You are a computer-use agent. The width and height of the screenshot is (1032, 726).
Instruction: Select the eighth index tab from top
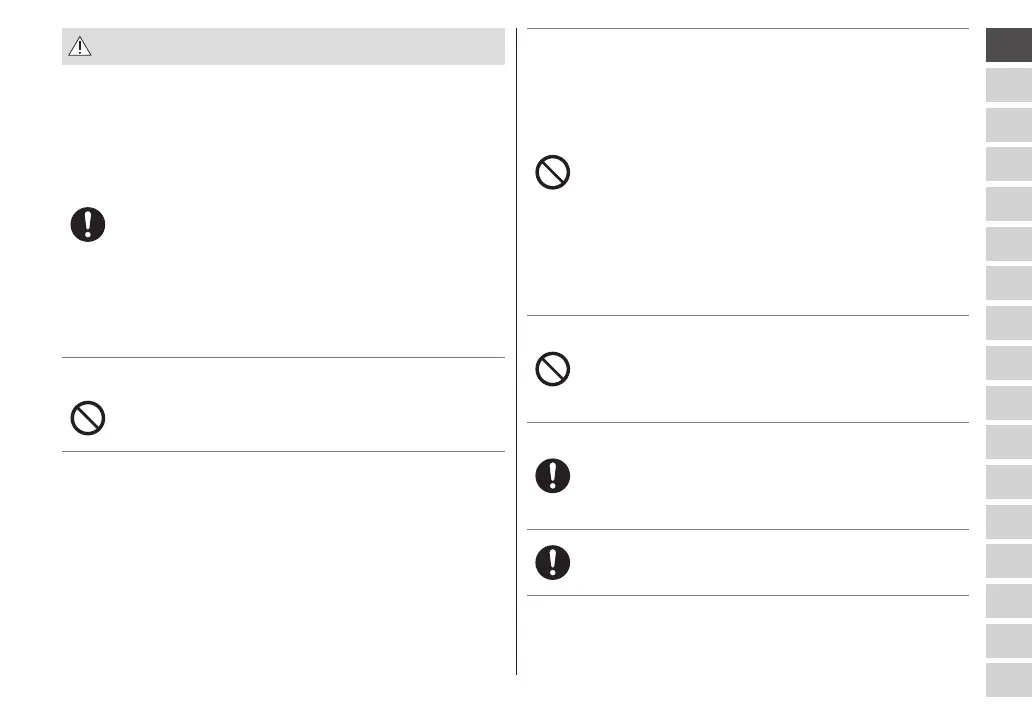[x=1008, y=323]
